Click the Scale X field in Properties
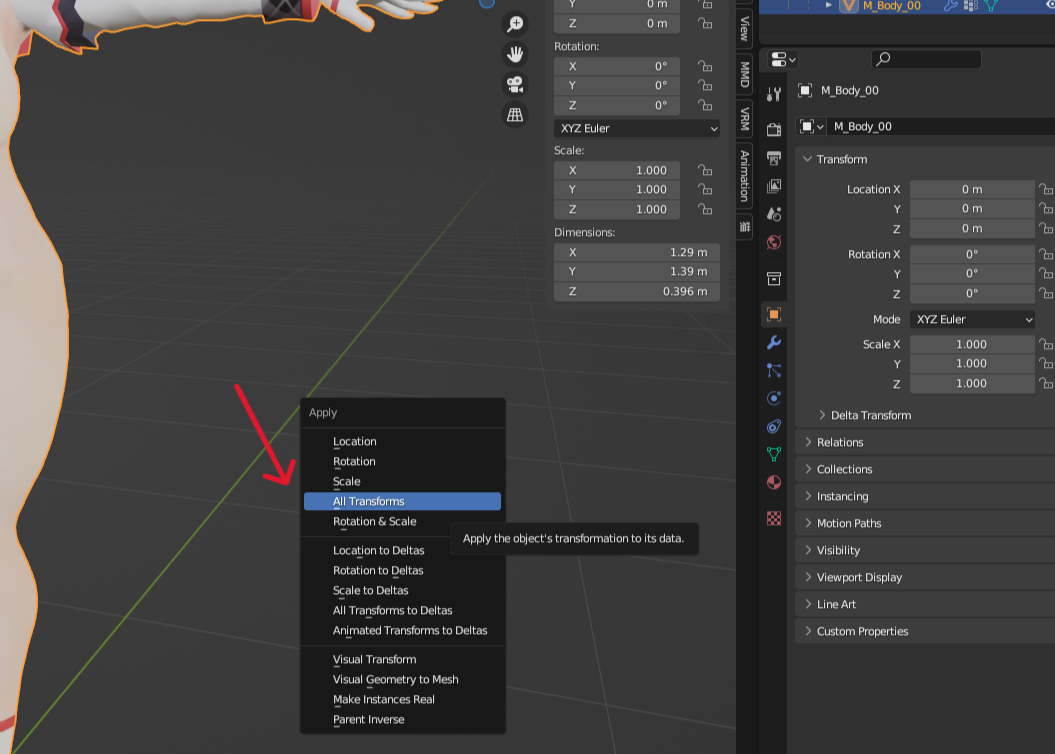Screen dimensions: 1055x754 pos(972,344)
